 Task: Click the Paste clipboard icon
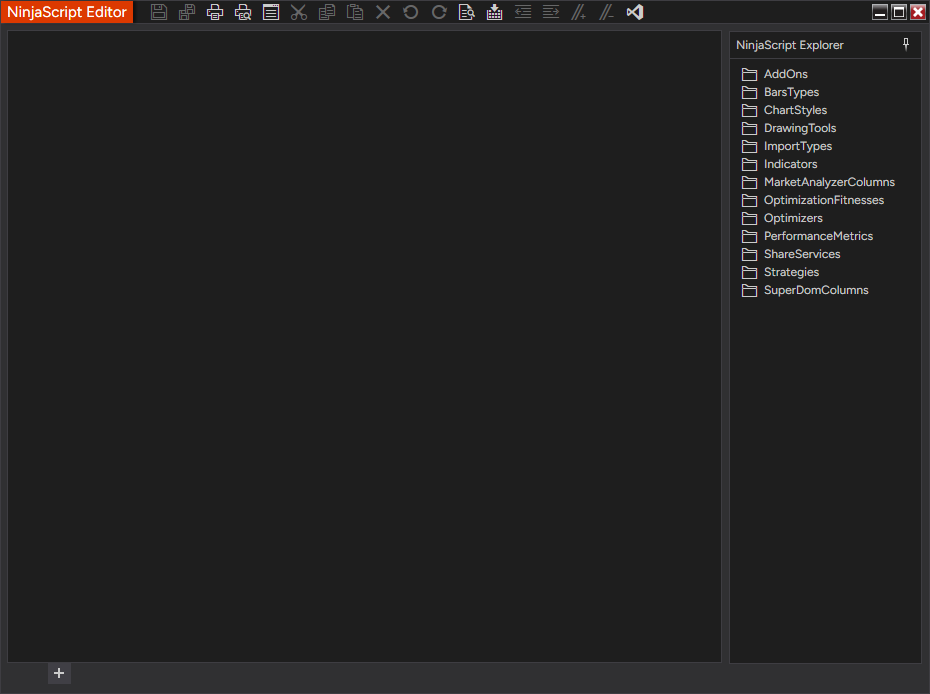click(355, 12)
